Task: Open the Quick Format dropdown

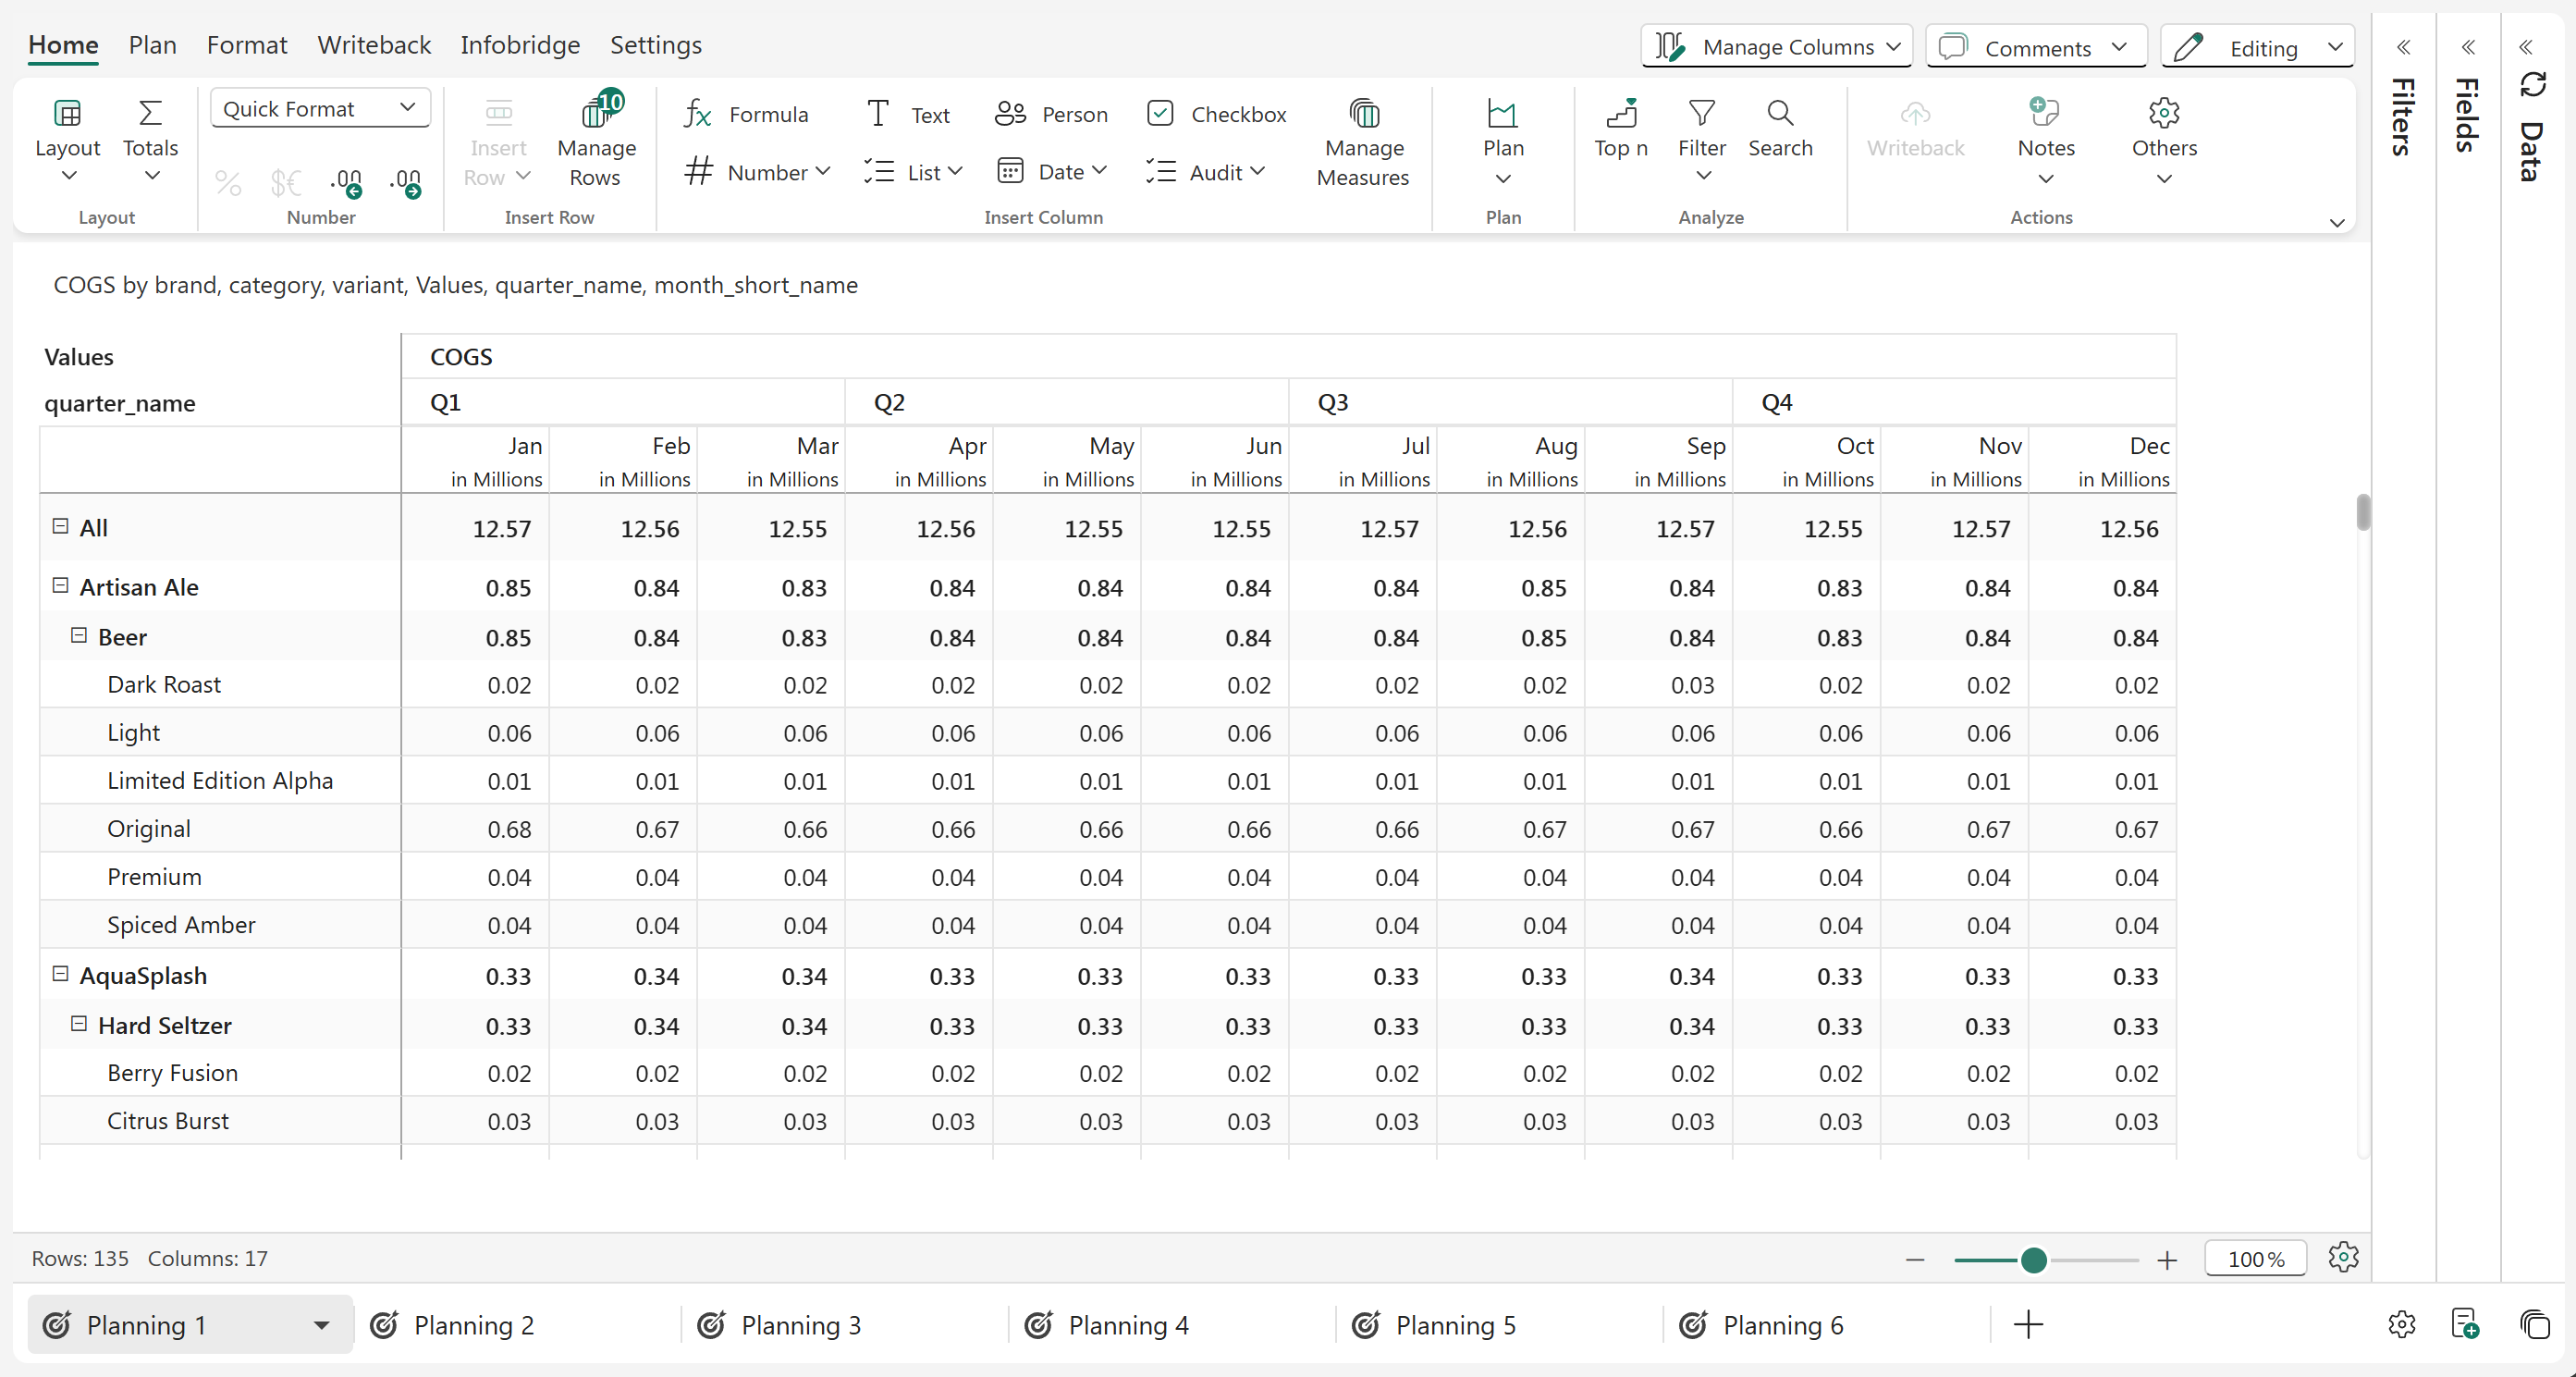Action: (x=320, y=108)
